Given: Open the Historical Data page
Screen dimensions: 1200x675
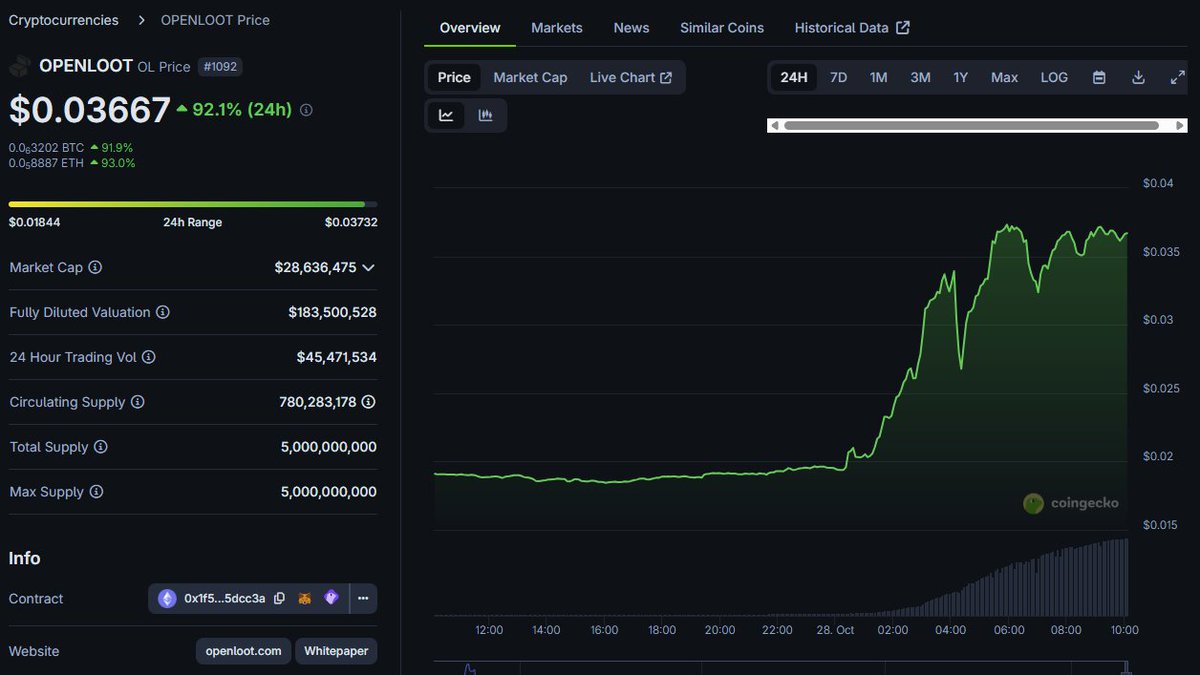Looking at the screenshot, I should pos(843,27).
